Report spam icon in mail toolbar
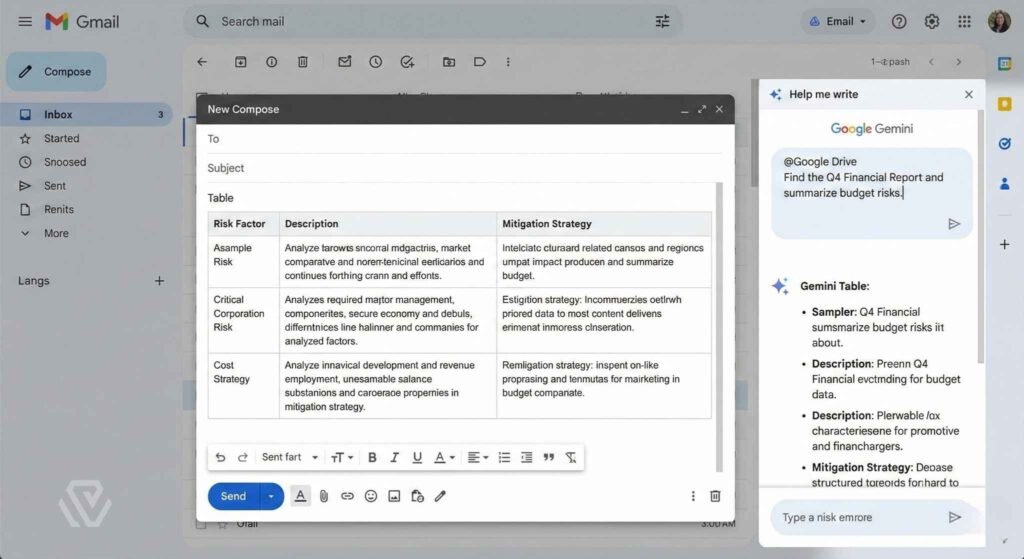 (x=272, y=62)
